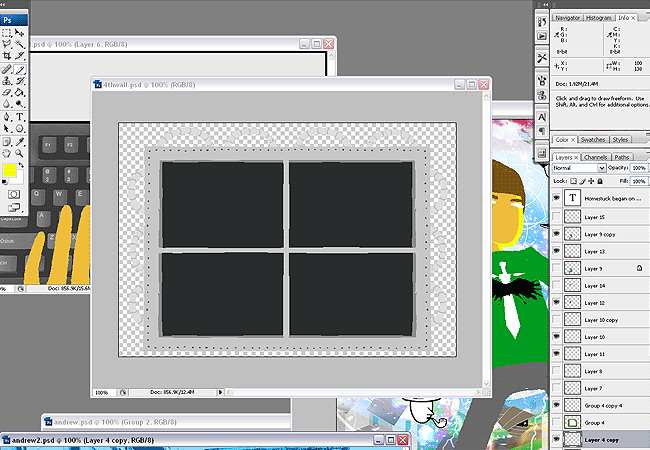Select the Layer 4 copy layer
This screenshot has width=650, height=450.
[x=601, y=439]
